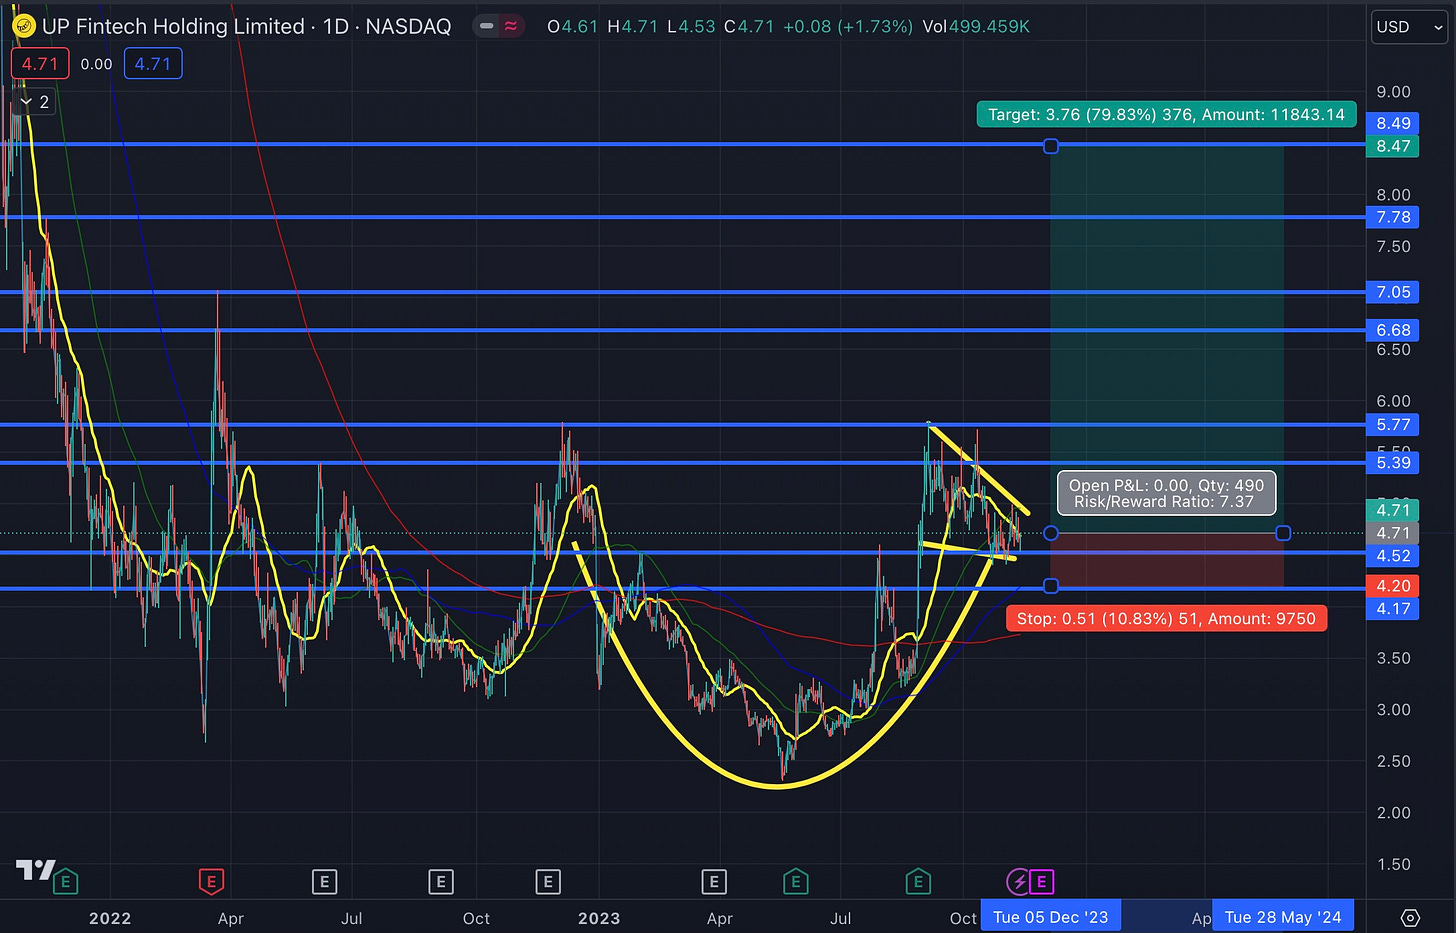The image size is (1456, 933).
Task: Click the 5.77 price axis label
Action: 1393,425
